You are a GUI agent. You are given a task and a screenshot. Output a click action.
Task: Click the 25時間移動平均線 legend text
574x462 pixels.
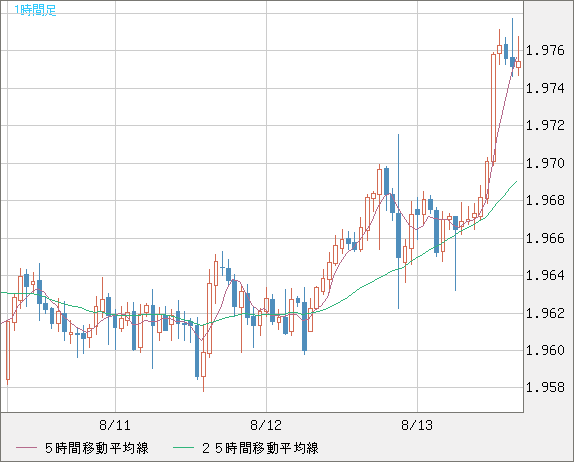click(260, 448)
